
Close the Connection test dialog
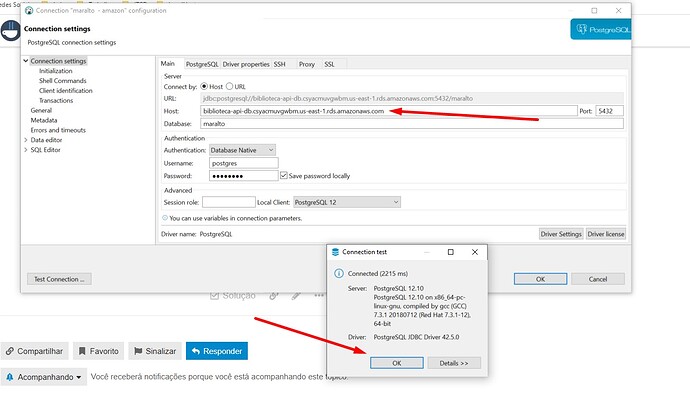[475, 252]
